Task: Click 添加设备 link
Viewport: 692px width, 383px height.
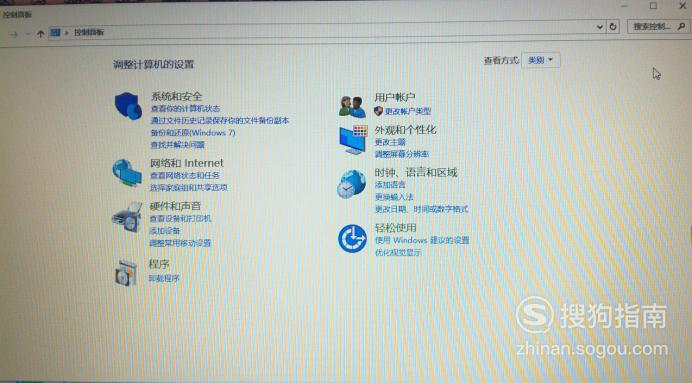Action: pyautogui.click(x=165, y=231)
